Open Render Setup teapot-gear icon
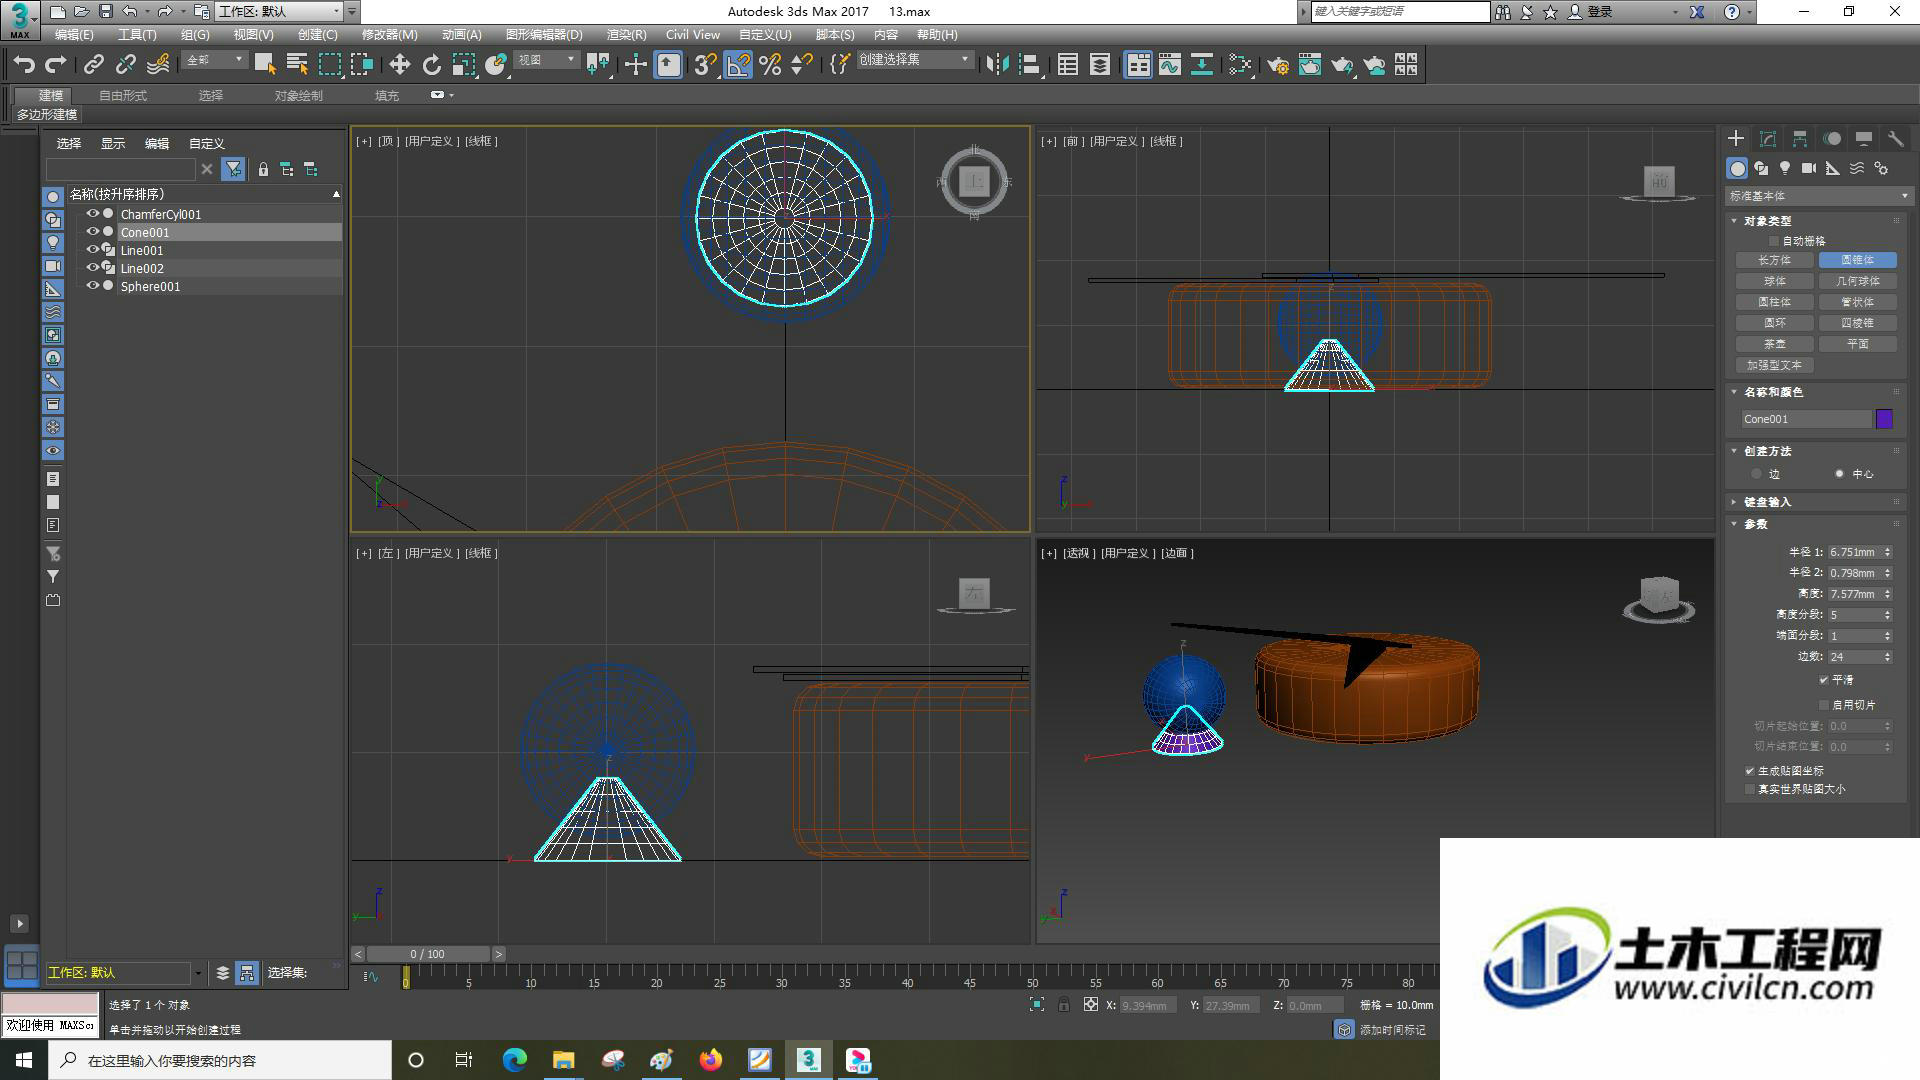This screenshot has height=1080, width=1920. click(1277, 65)
